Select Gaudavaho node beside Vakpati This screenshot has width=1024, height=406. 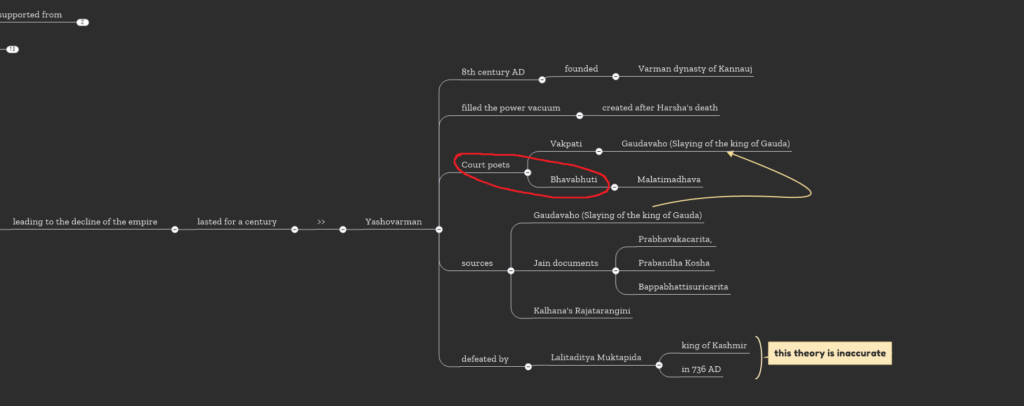[x=706, y=144]
